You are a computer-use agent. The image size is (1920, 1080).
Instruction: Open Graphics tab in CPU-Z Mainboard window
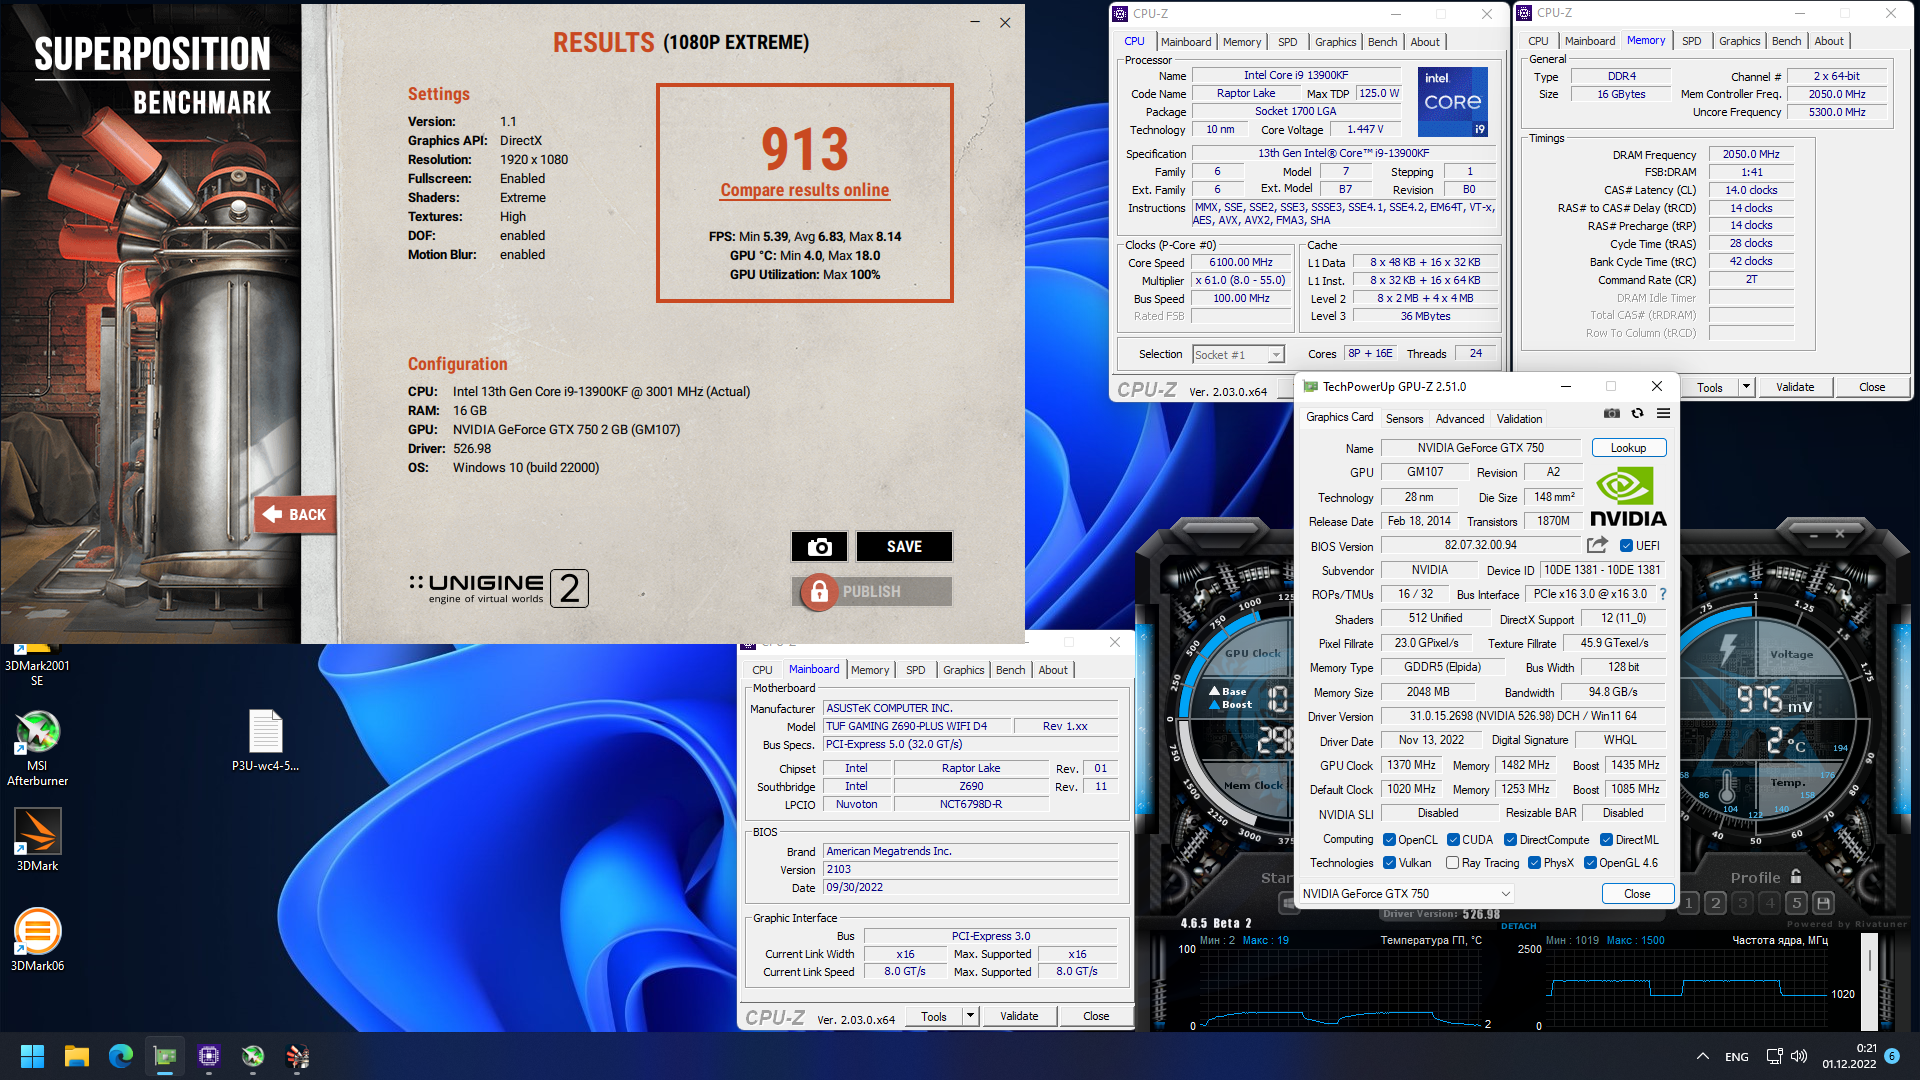tap(964, 670)
